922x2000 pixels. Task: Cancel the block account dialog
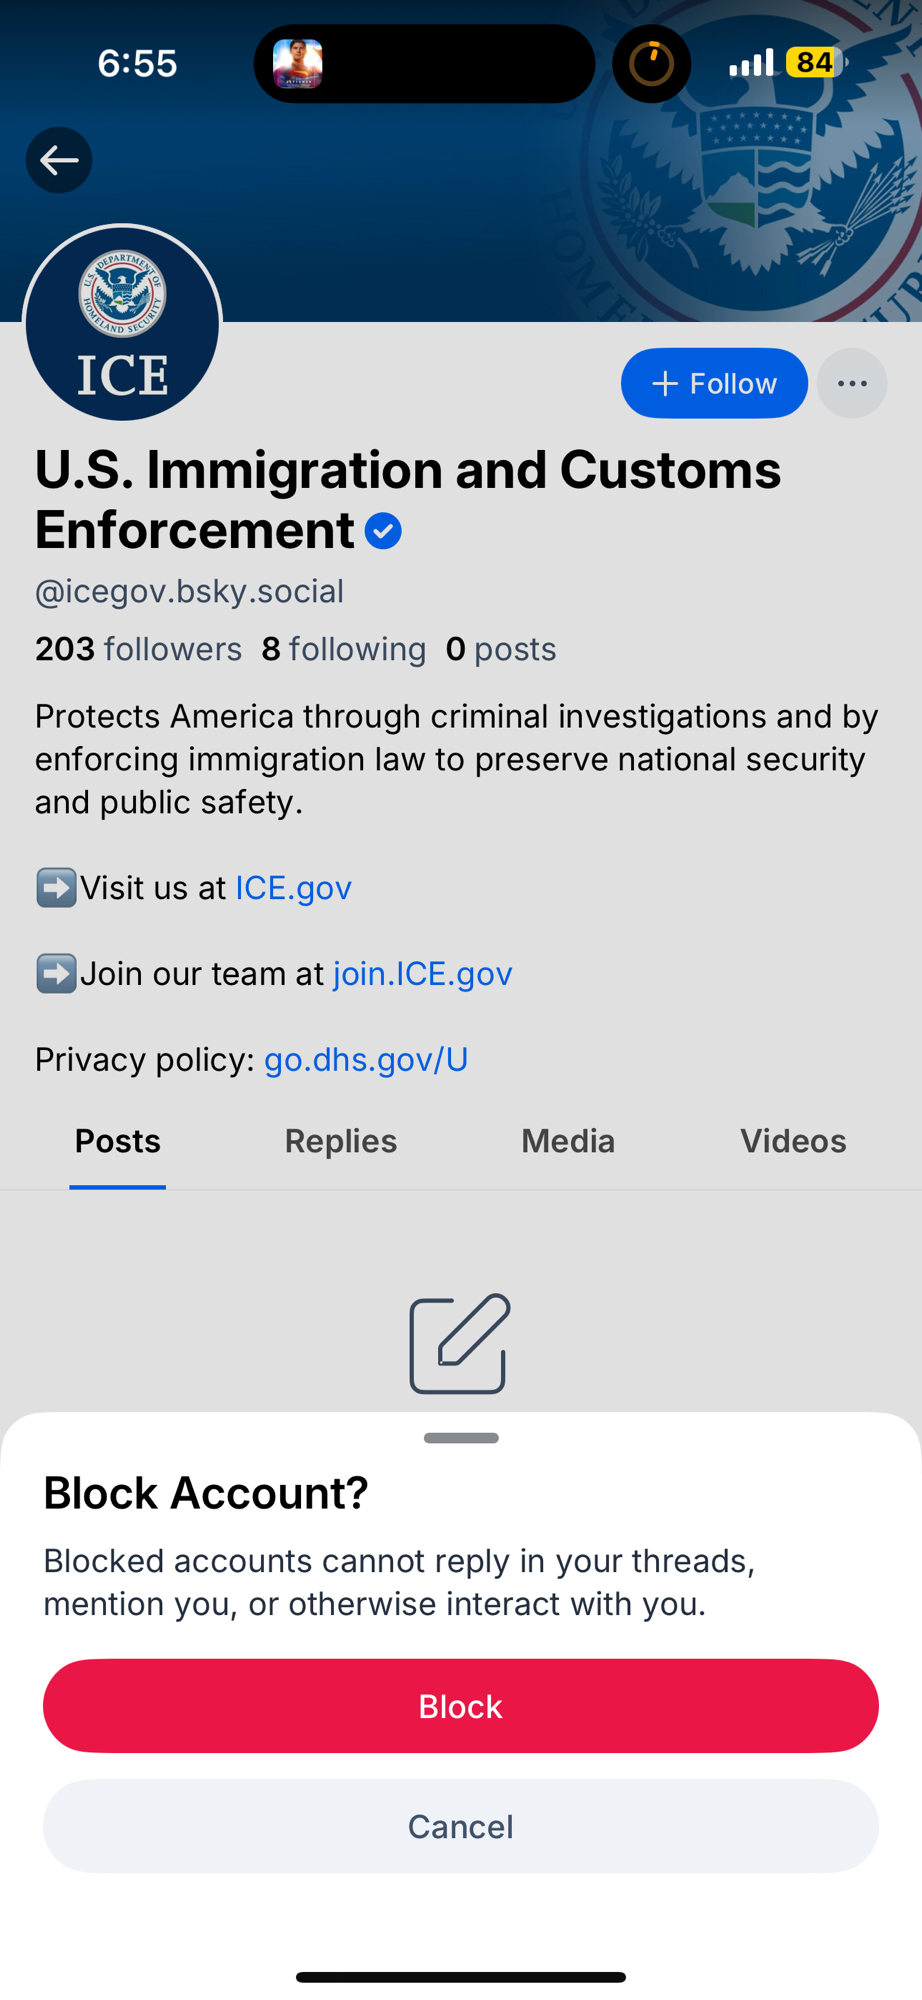click(461, 1826)
